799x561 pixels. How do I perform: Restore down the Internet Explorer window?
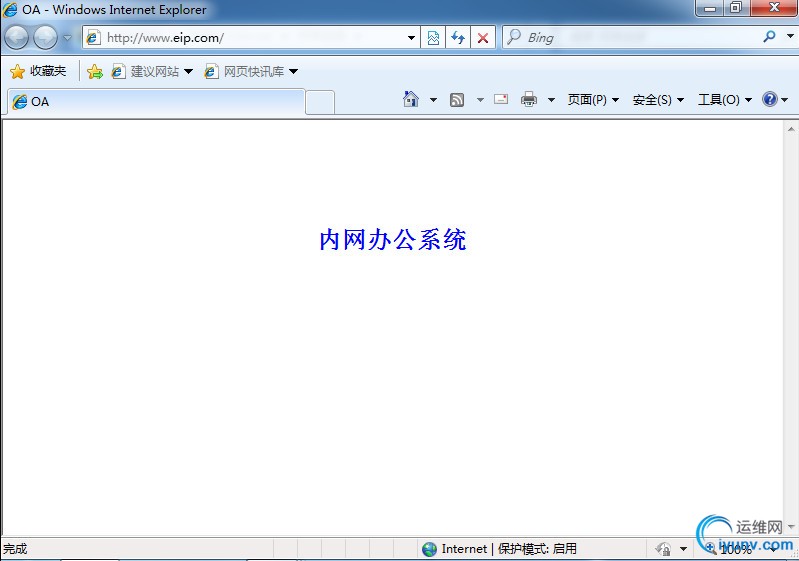pos(736,8)
